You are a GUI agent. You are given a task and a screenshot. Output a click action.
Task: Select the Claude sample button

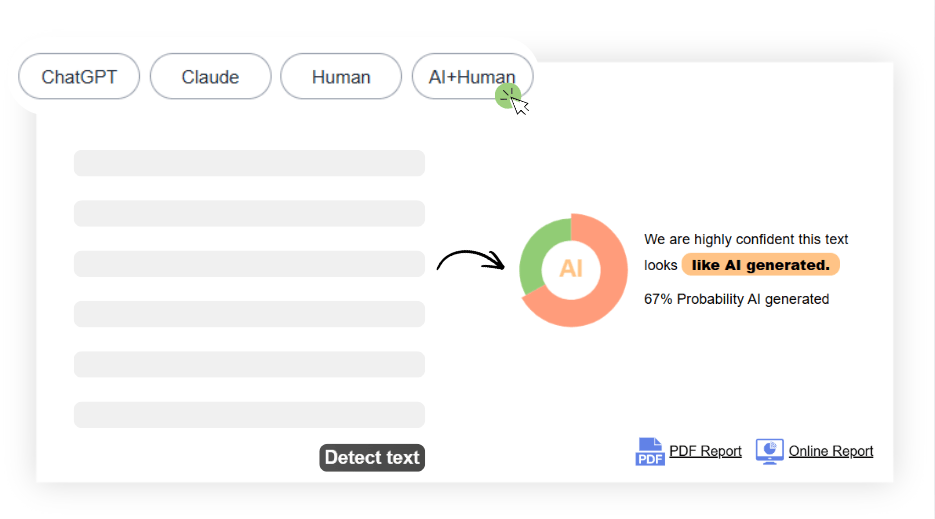pos(210,76)
